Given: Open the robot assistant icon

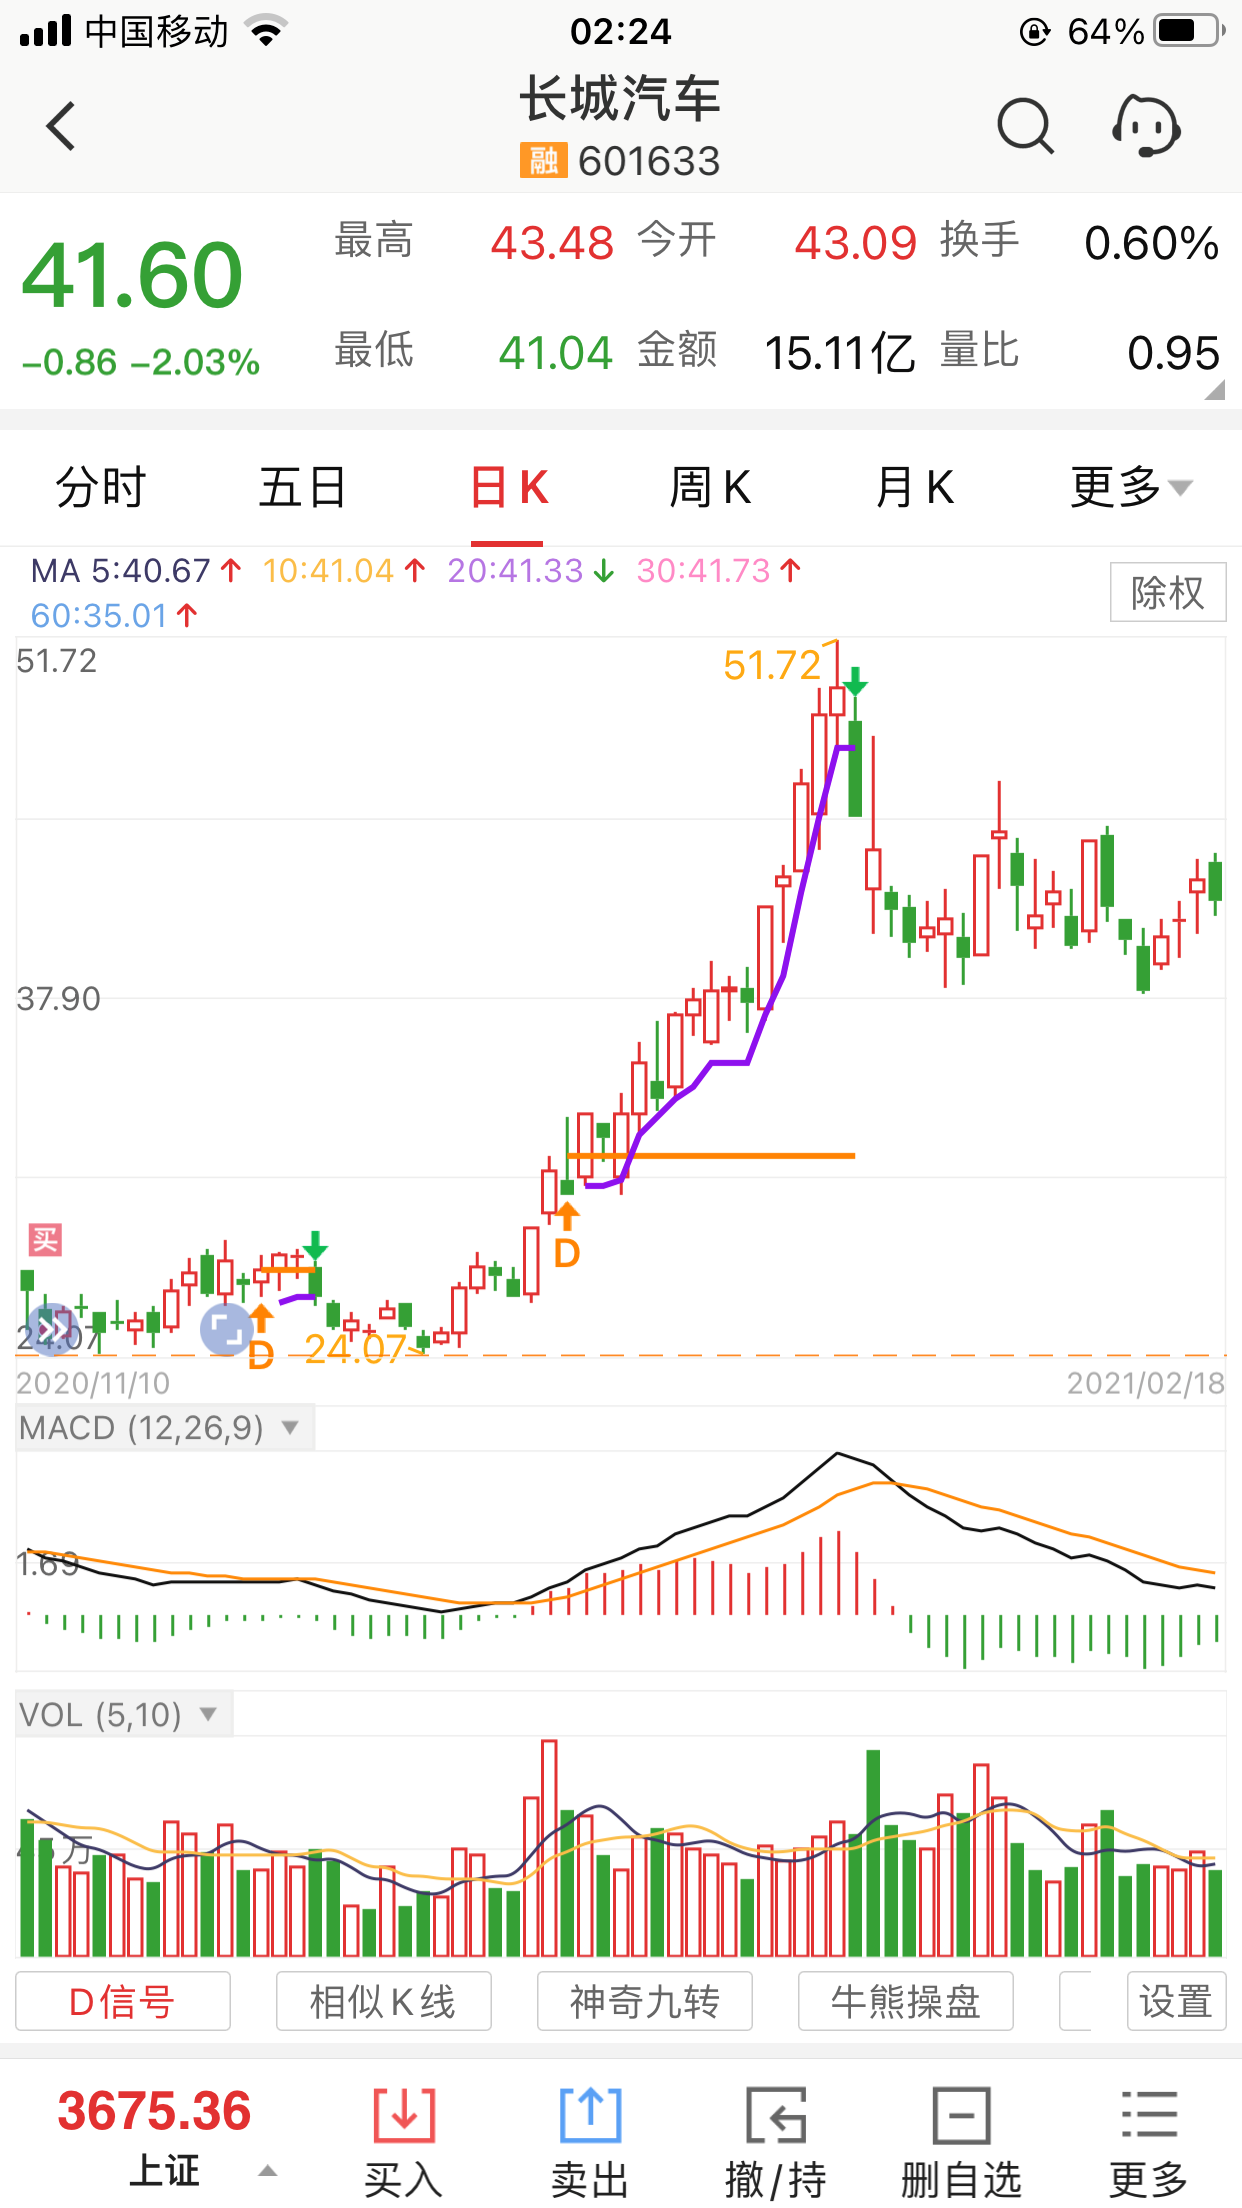Looking at the screenshot, I should (x=1147, y=126).
